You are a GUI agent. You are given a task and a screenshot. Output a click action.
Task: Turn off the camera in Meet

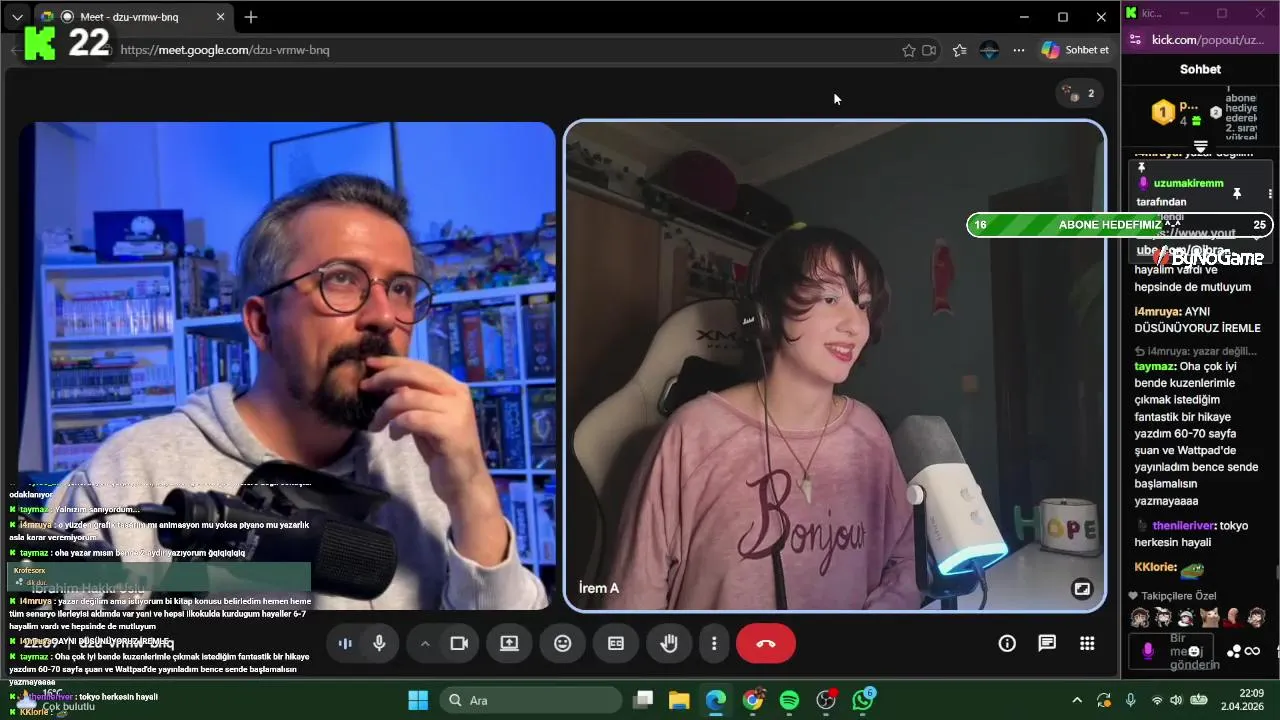coord(459,644)
